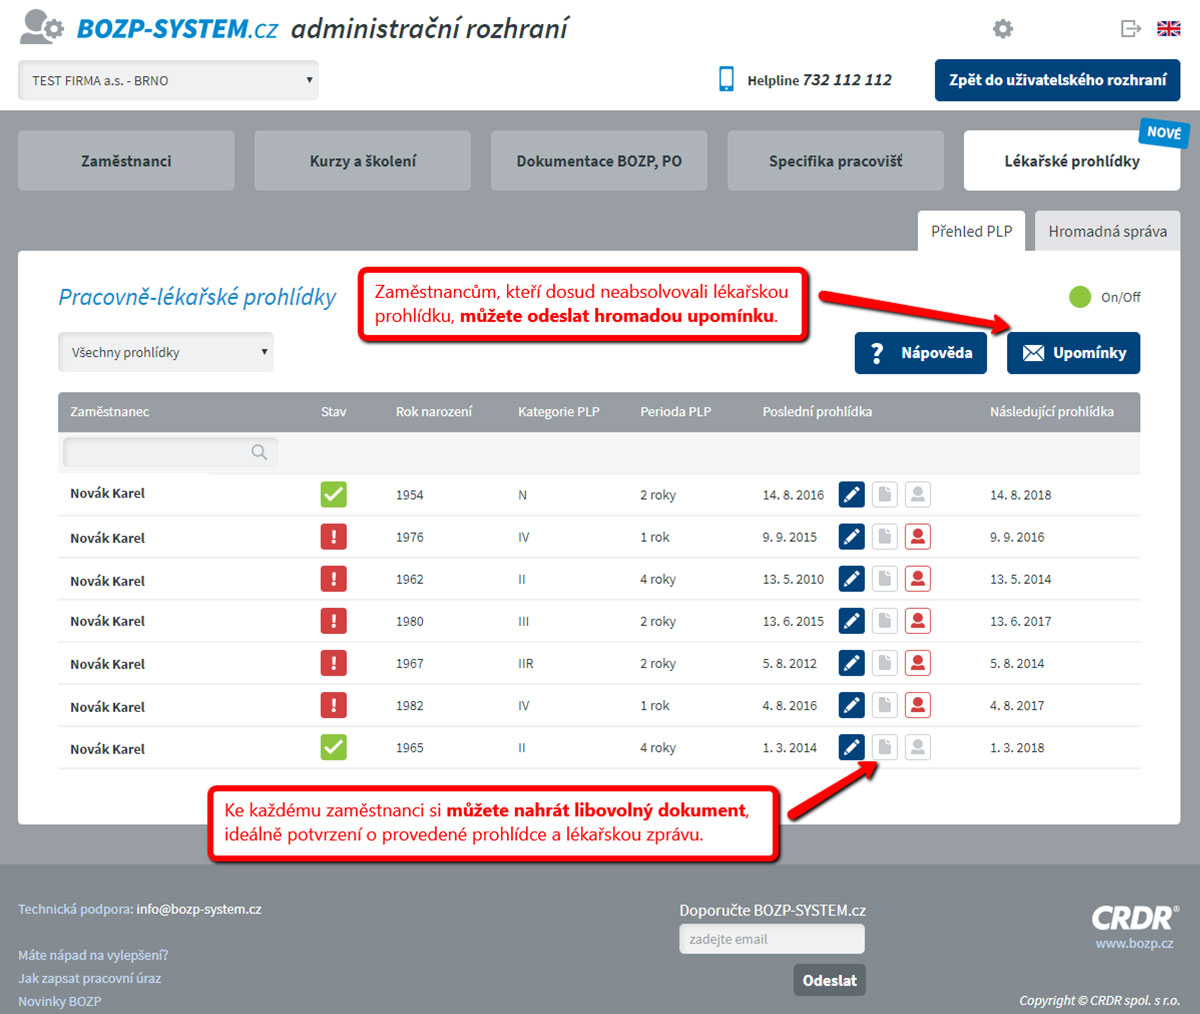Viewport: 1200px width, 1014px height.
Task: Click the magnifier icon in the employee search
Action: pyautogui.click(x=259, y=452)
